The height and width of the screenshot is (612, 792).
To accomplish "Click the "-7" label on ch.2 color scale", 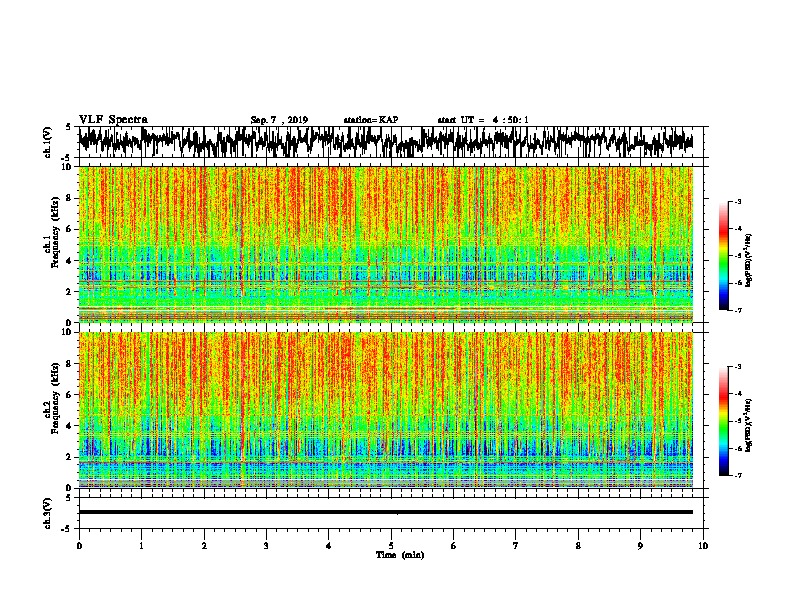I will tap(737, 475).
